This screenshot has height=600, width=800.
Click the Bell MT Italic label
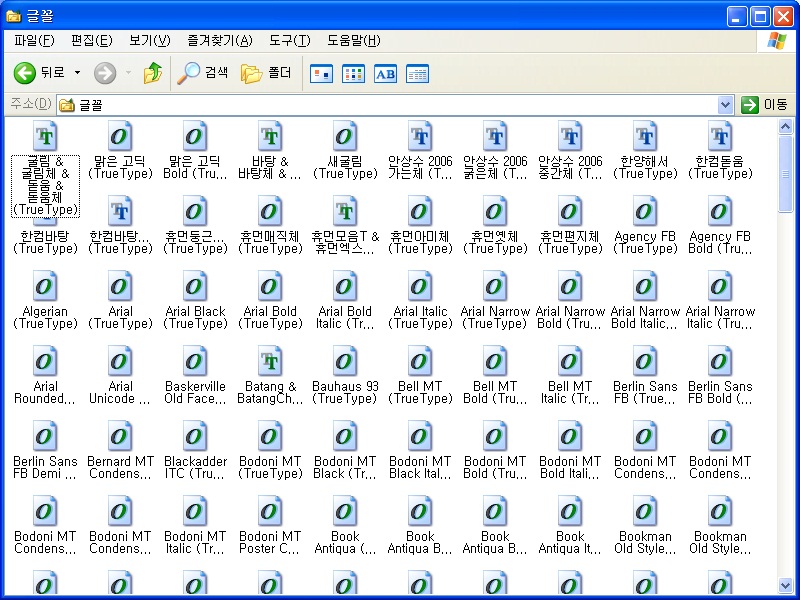[x=570, y=392]
